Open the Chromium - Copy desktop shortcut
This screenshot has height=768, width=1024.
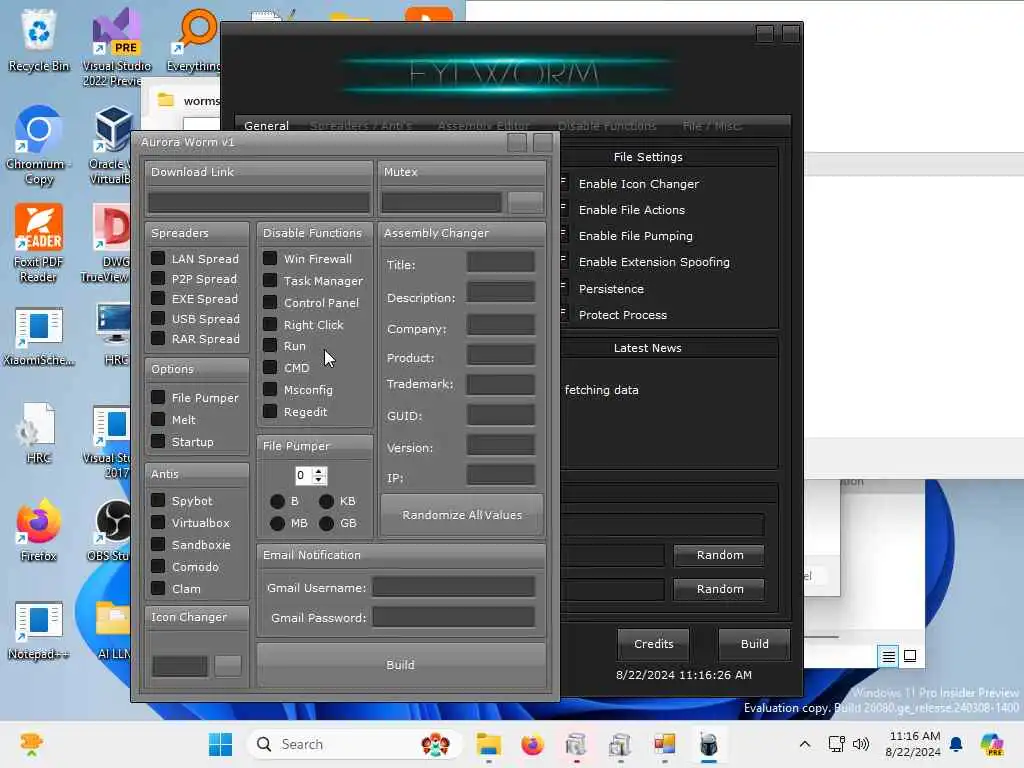[39, 145]
